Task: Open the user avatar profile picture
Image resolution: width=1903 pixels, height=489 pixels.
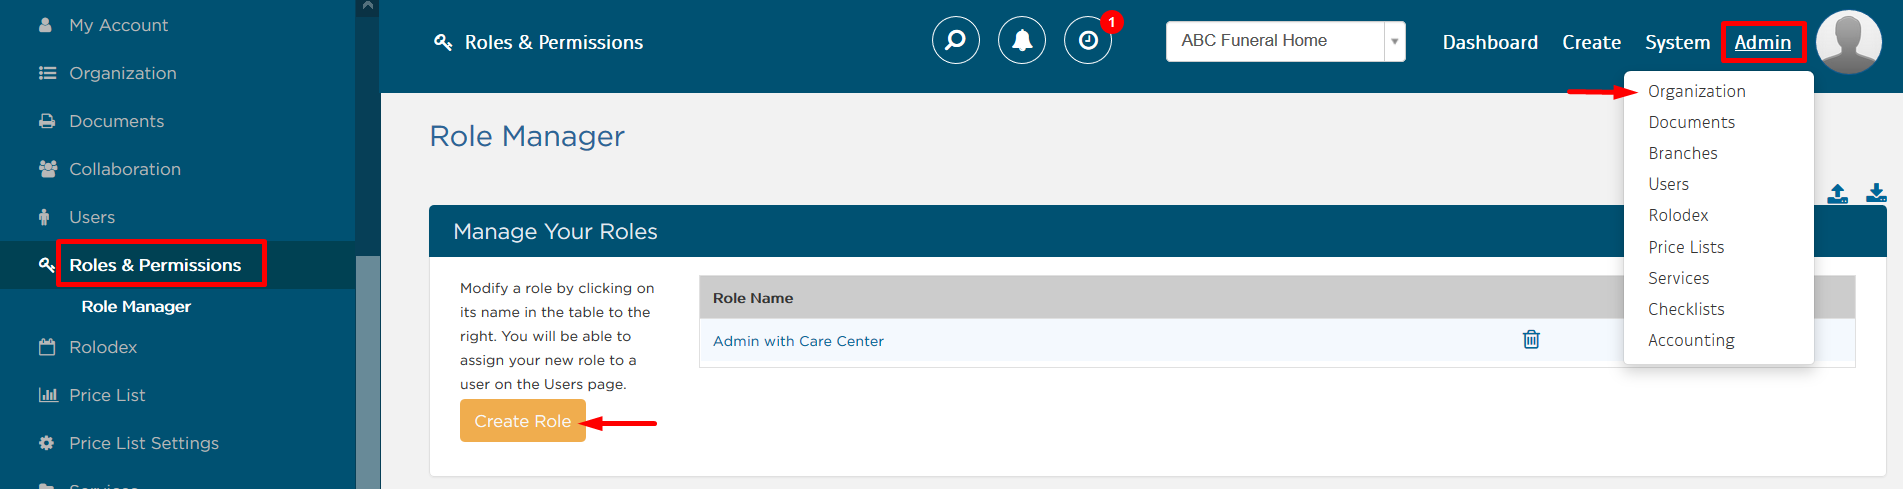Action: [x=1848, y=42]
